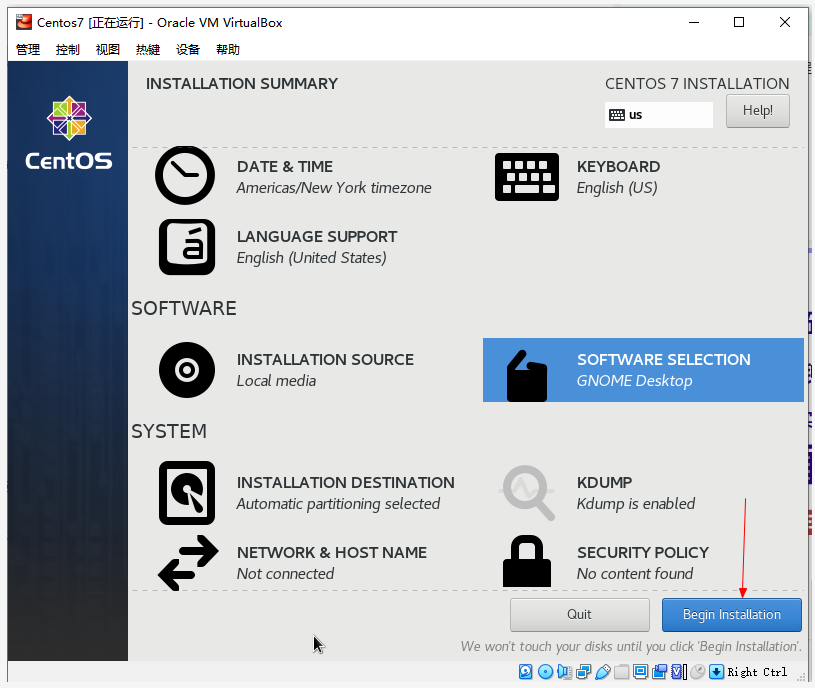This screenshot has width=815, height=688.
Task: Click 'No content found' text
Action: [635, 574]
